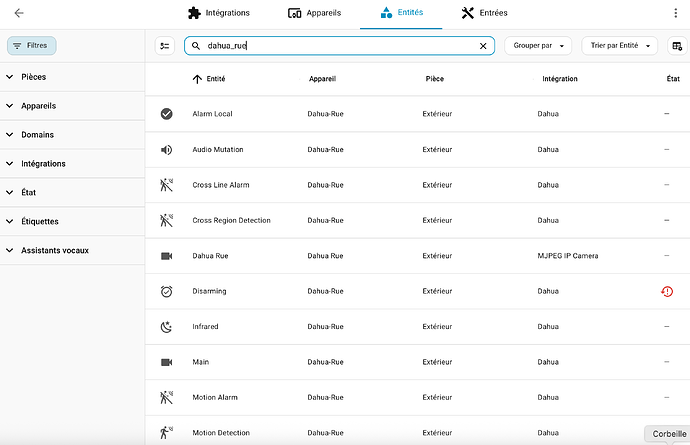Click the red restore icon on Disarming row

coord(667,291)
